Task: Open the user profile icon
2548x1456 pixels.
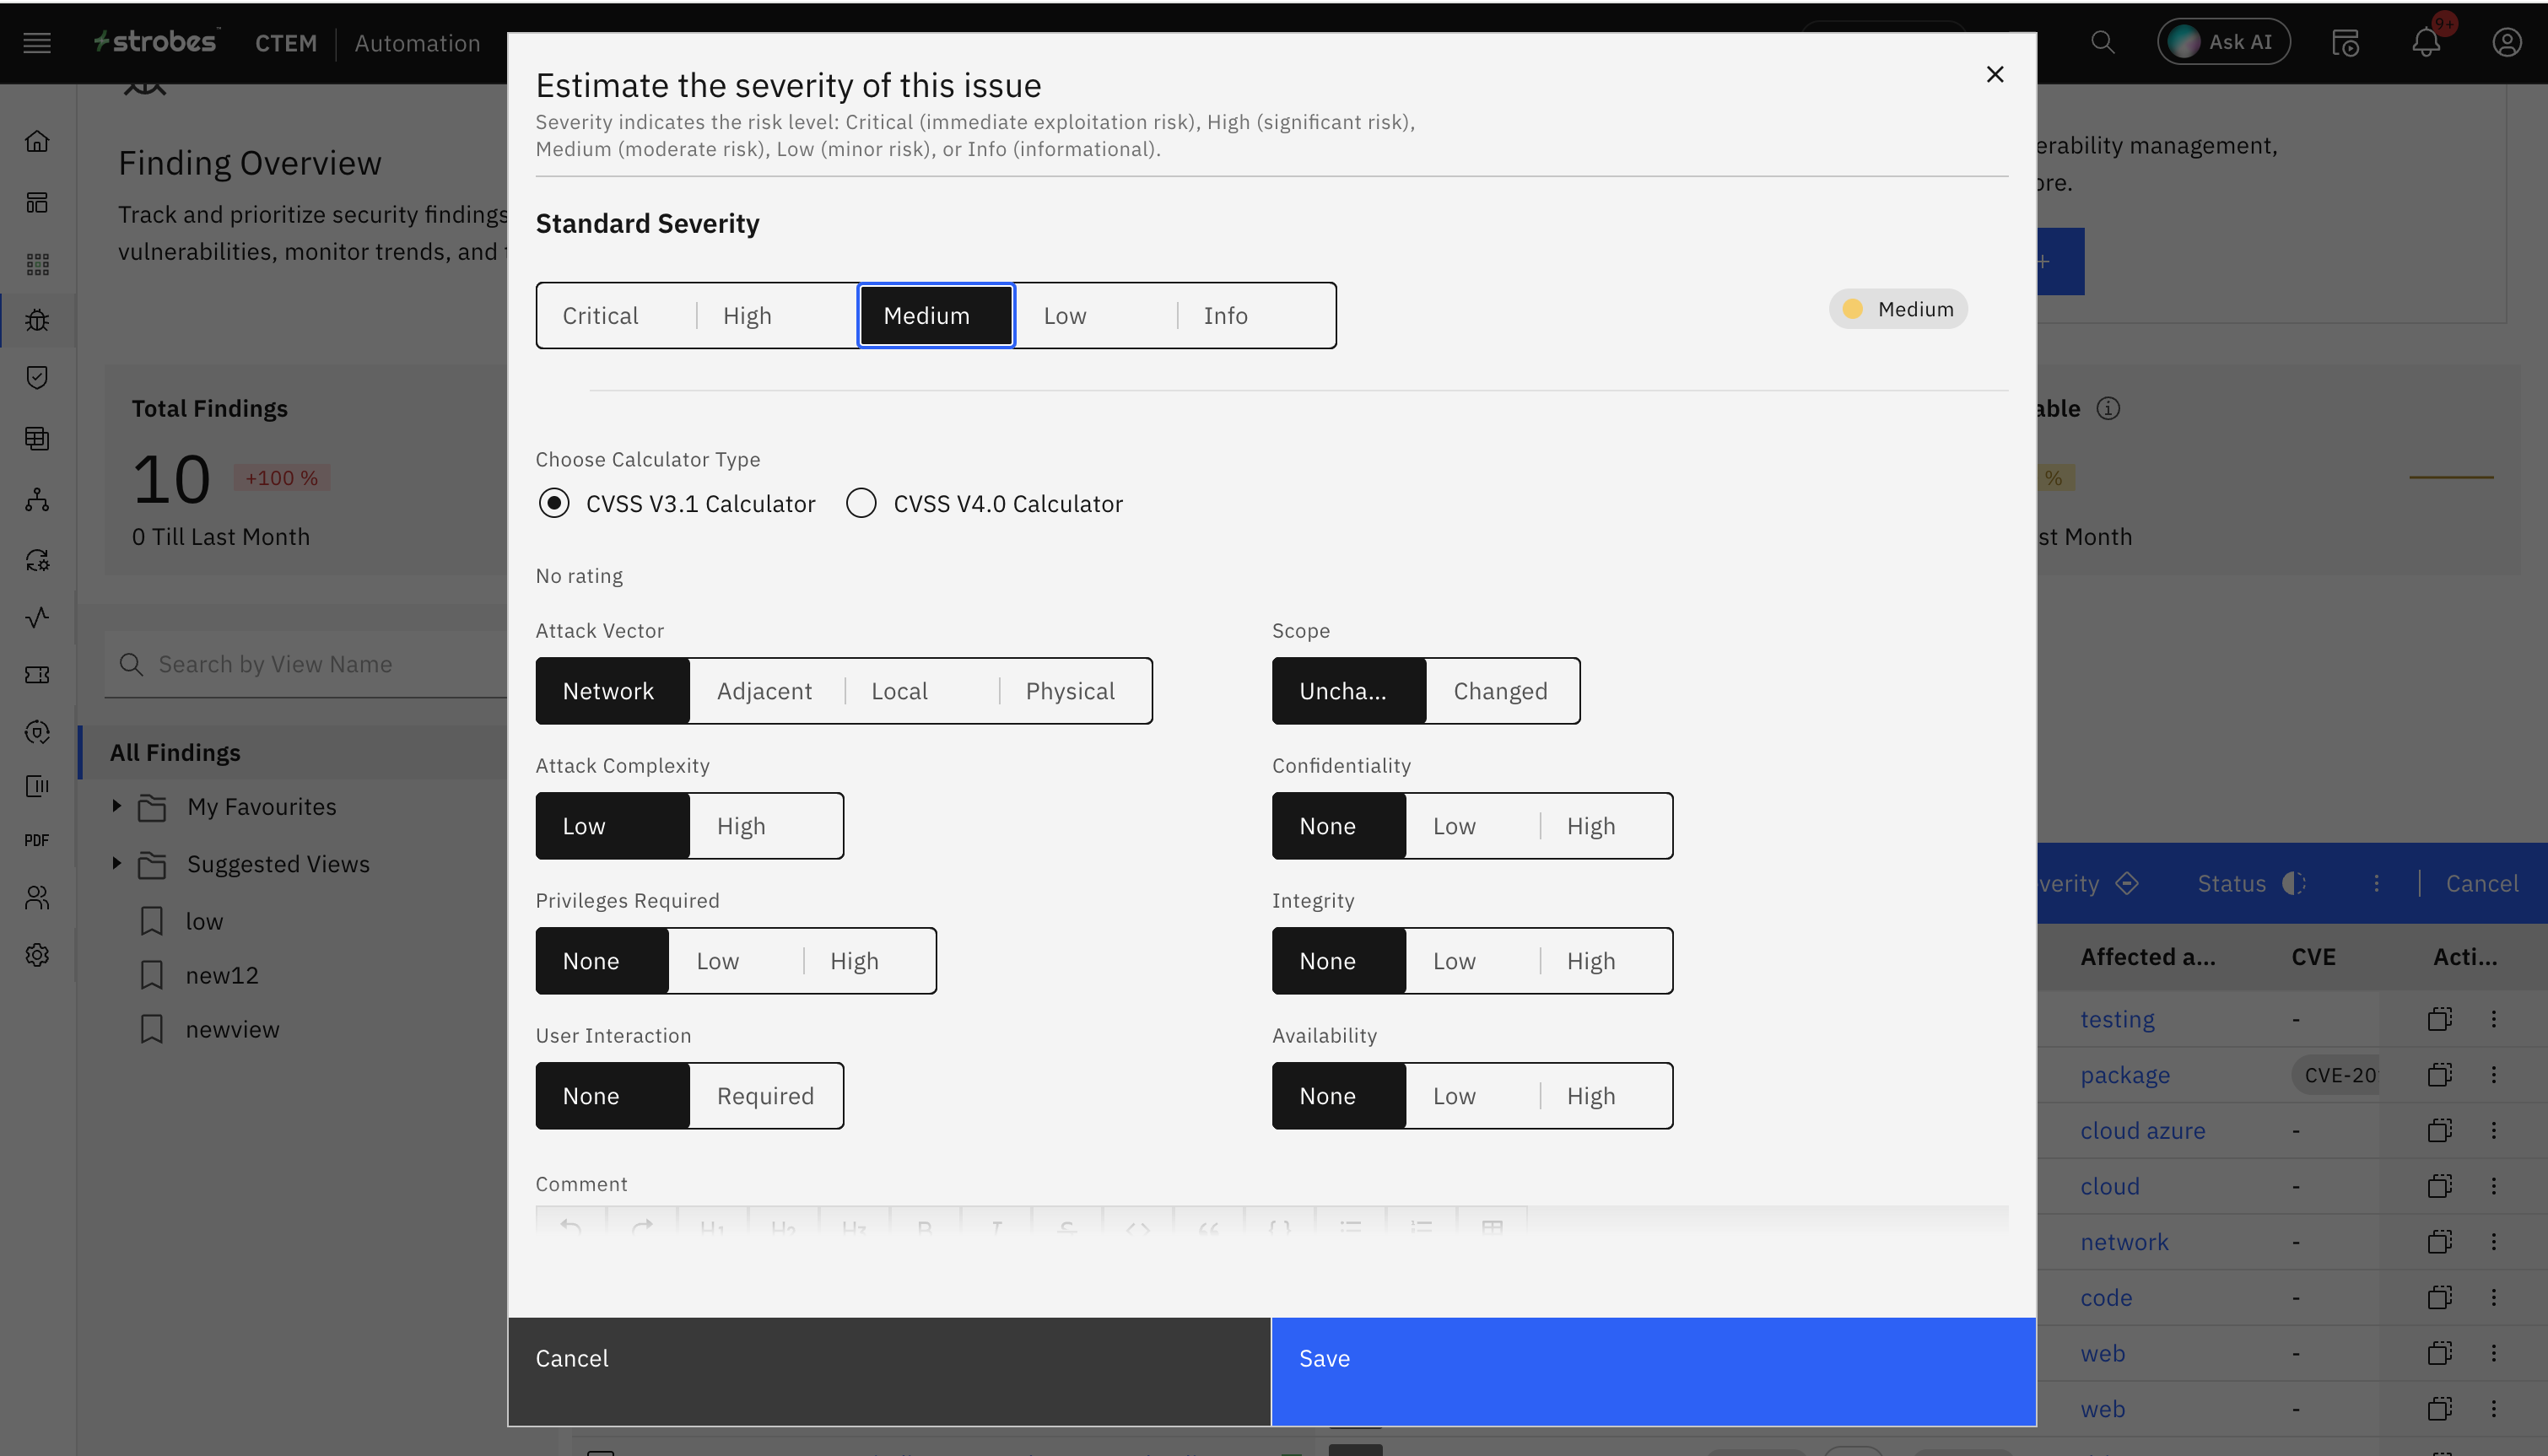Action: pyautogui.click(x=2506, y=42)
